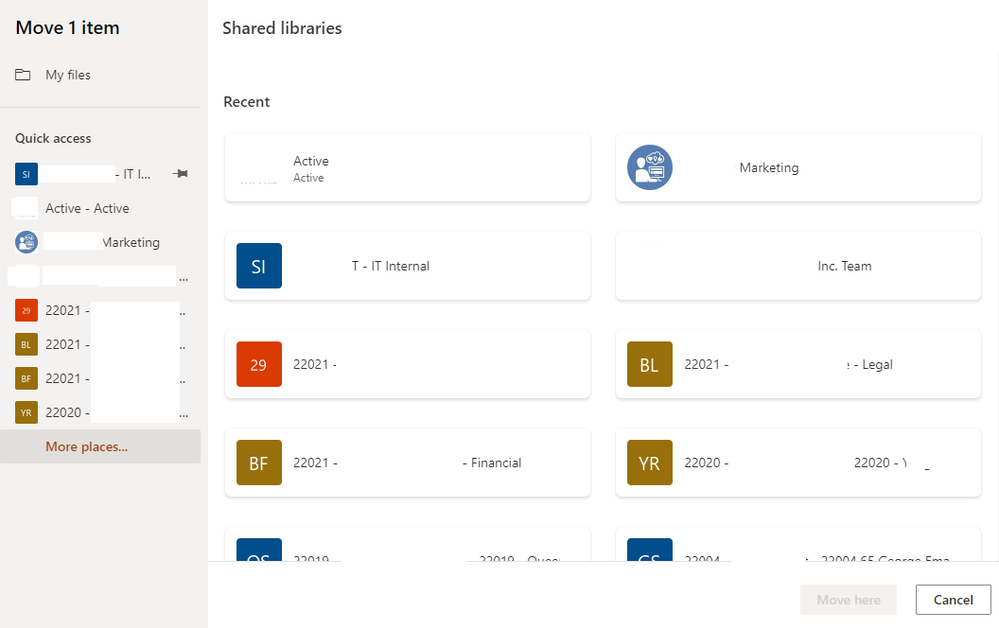Open the Inc. Team library card
Viewport: 999px width, 628px height.
coord(797,266)
